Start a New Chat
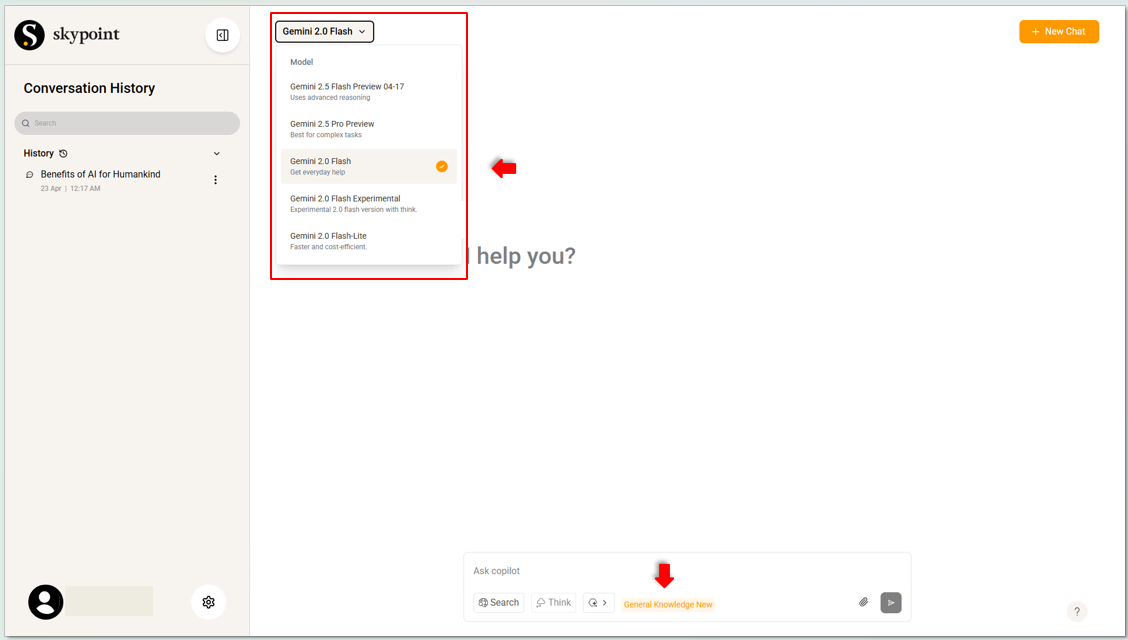 pos(1058,32)
